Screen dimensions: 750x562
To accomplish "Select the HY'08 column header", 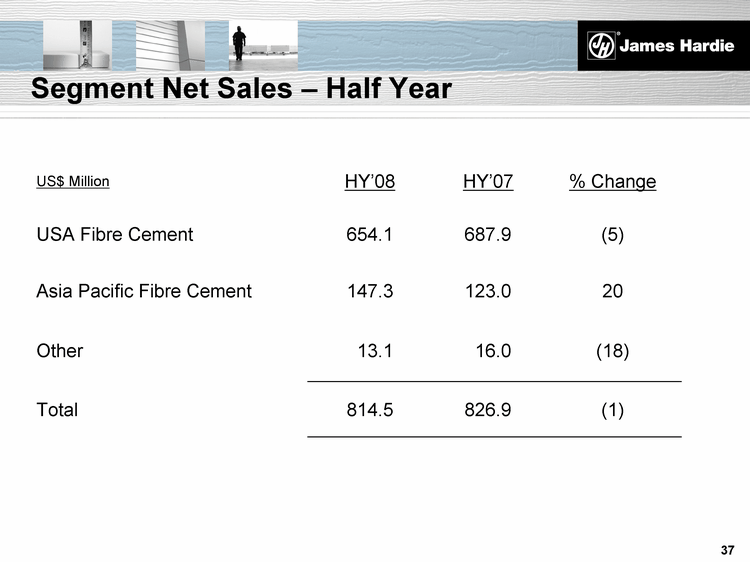I will pos(369,182).
